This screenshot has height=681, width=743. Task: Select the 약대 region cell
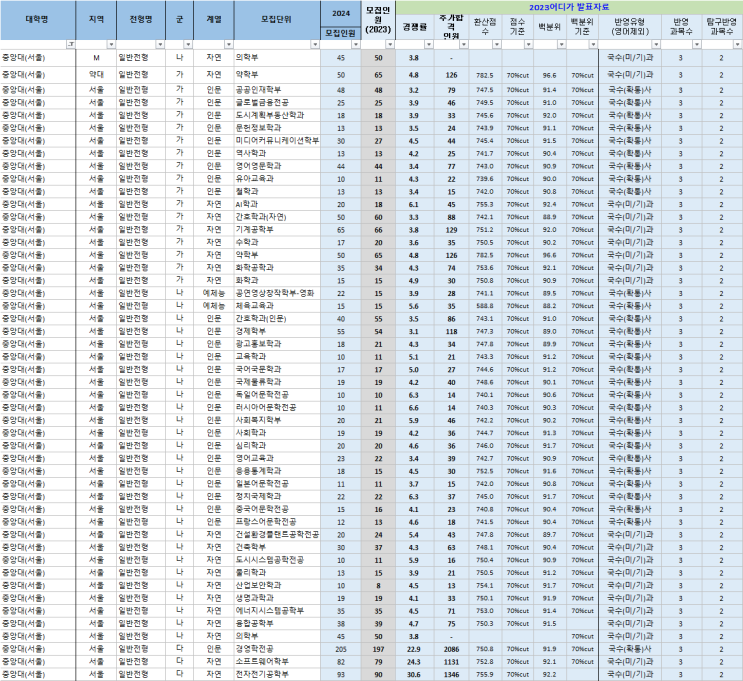pyautogui.click(x=96, y=75)
